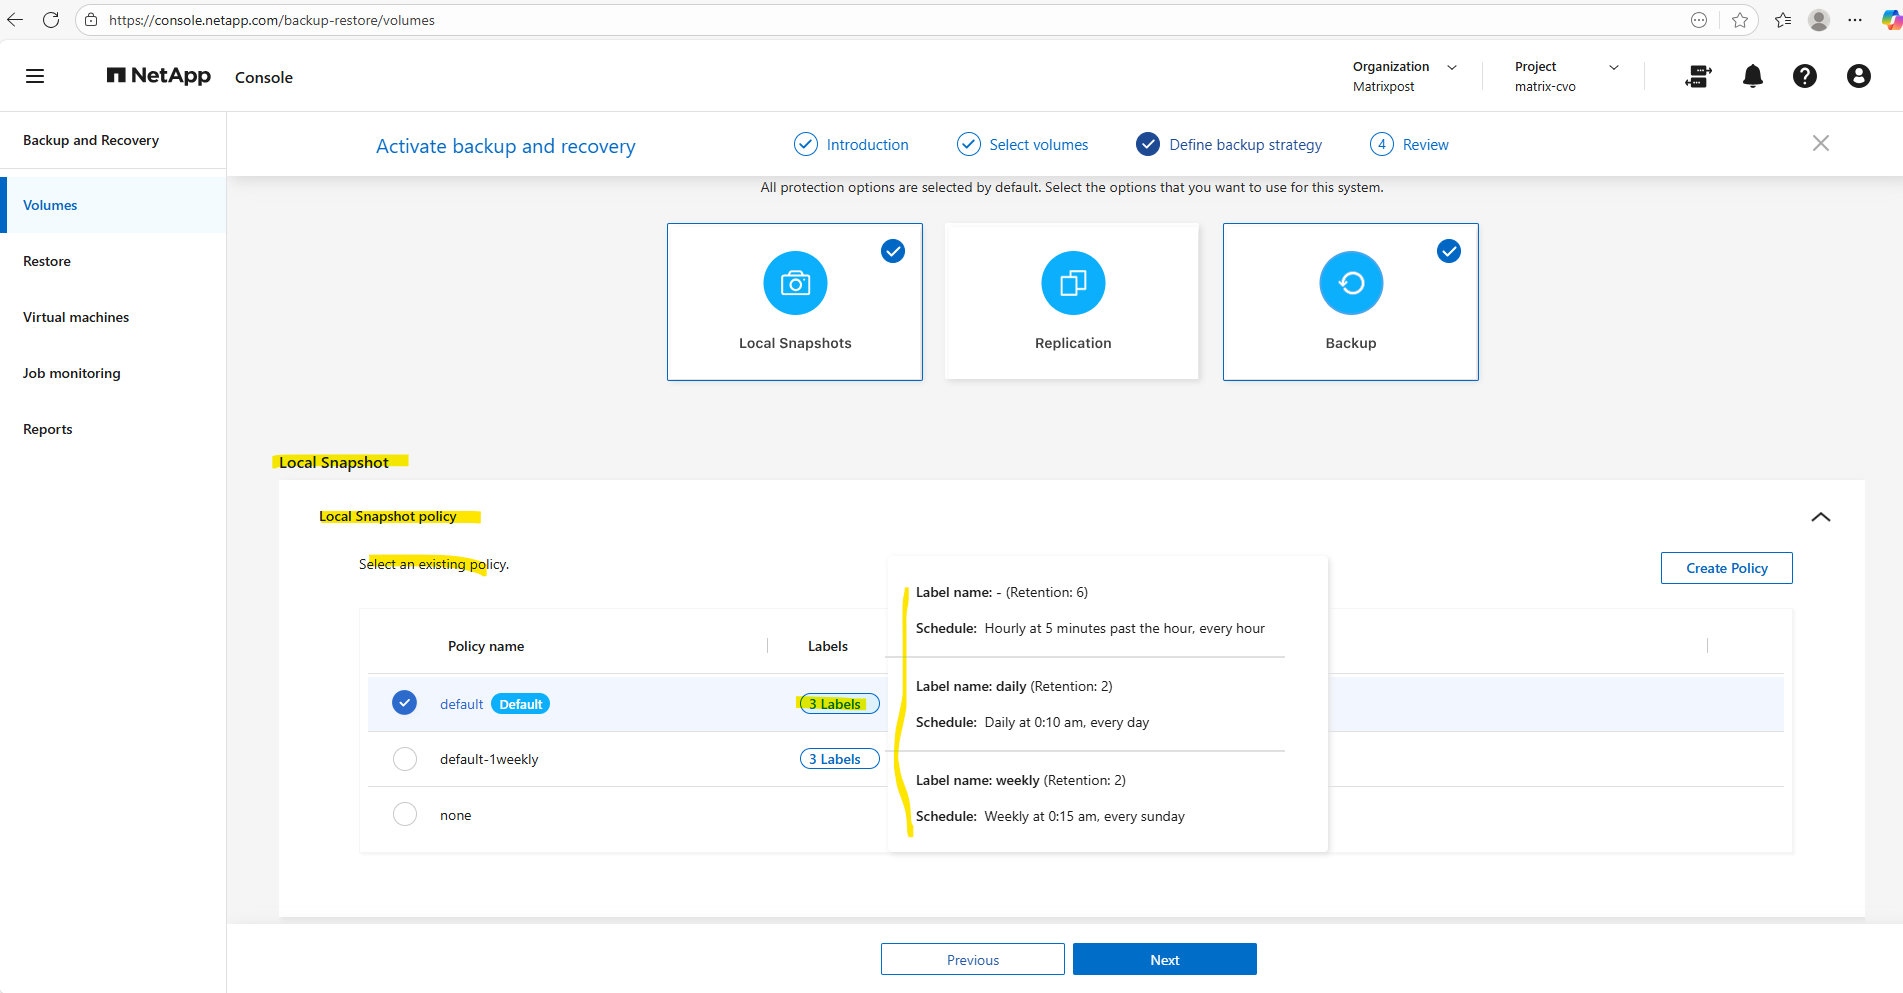Image resolution: width=1903 pixels, height=993 pixels.
Task: Select the default-1weekly policy radio button
Action: tap(405, 759)
